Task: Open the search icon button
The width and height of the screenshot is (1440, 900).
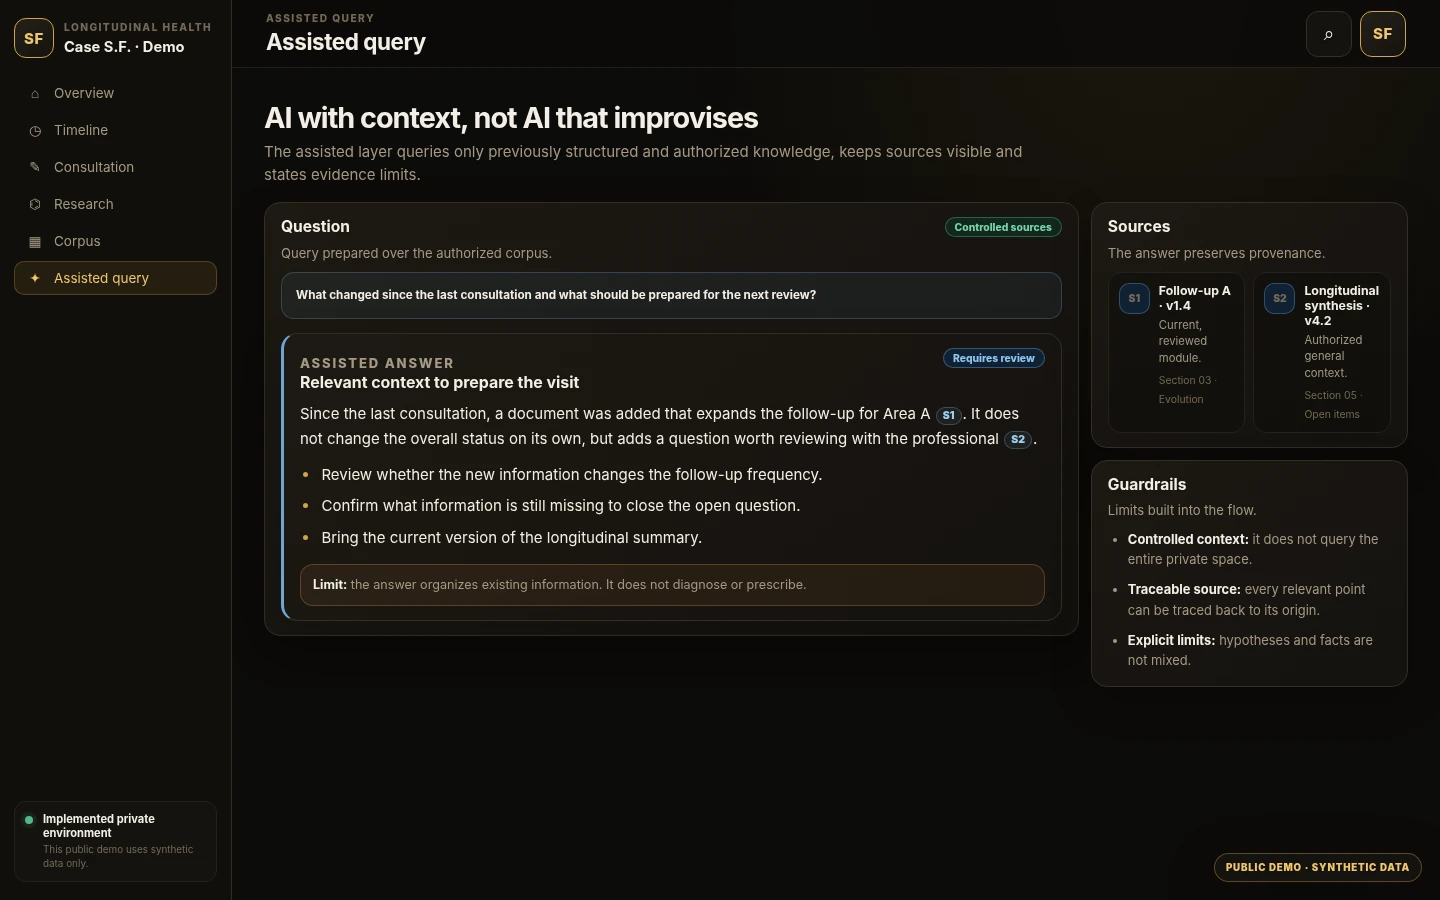Action: [x=1328, y=34]
